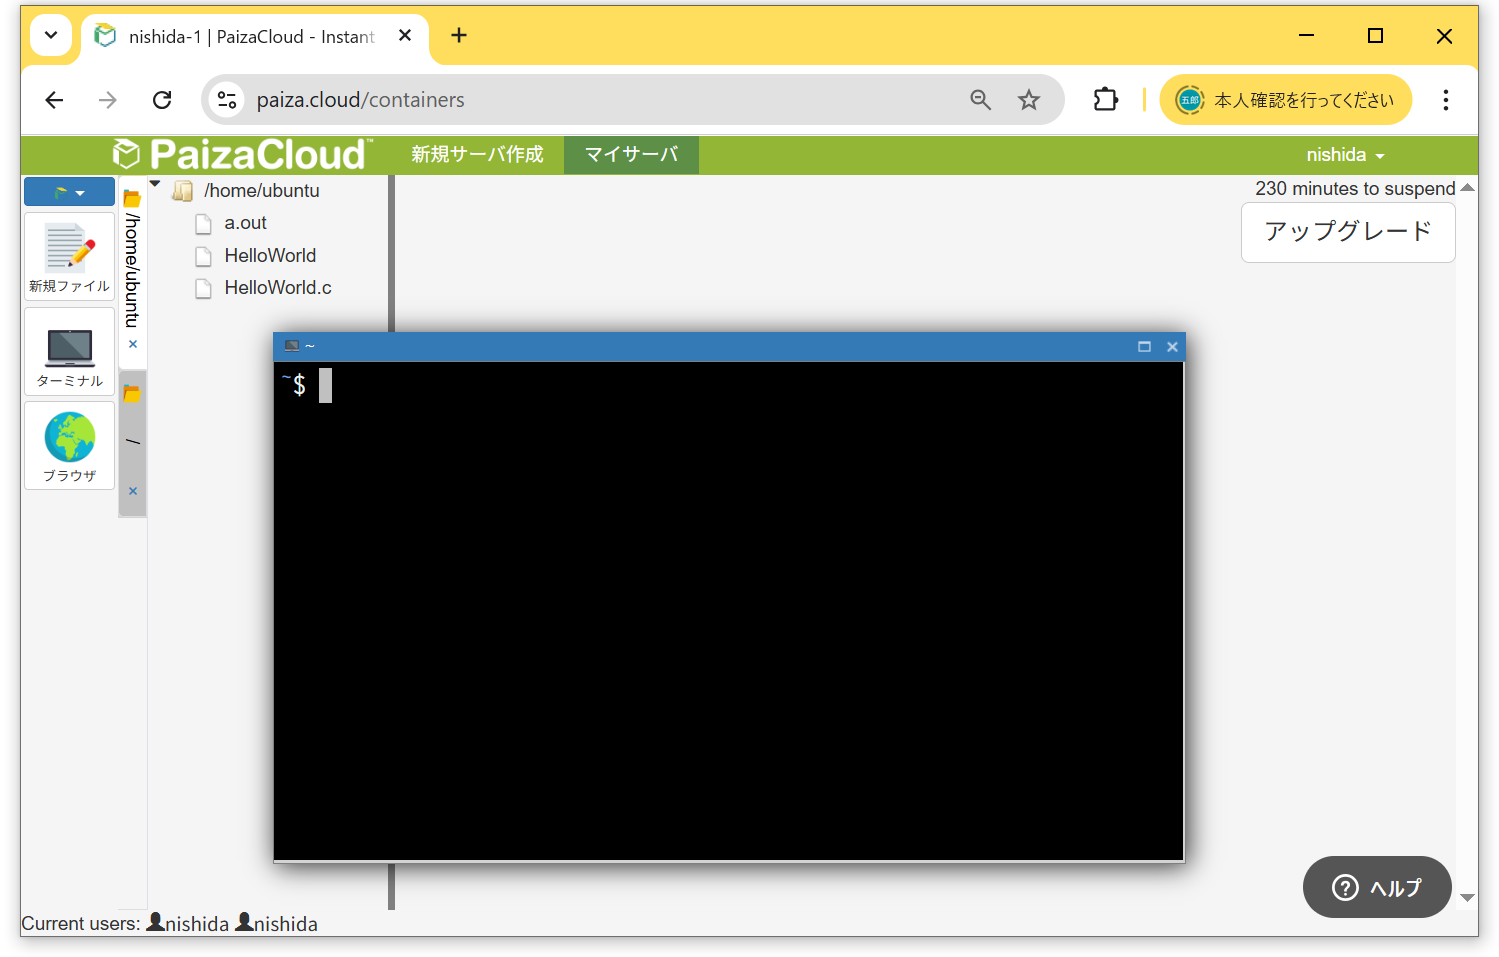
Task: Close the /home/ubuntu side tab
Action: (x=133, y=344)
